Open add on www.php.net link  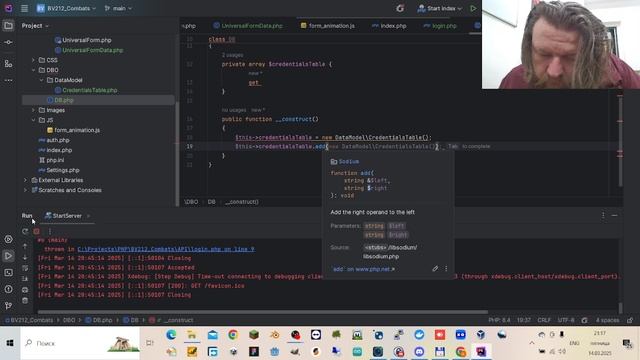(364, 269)
